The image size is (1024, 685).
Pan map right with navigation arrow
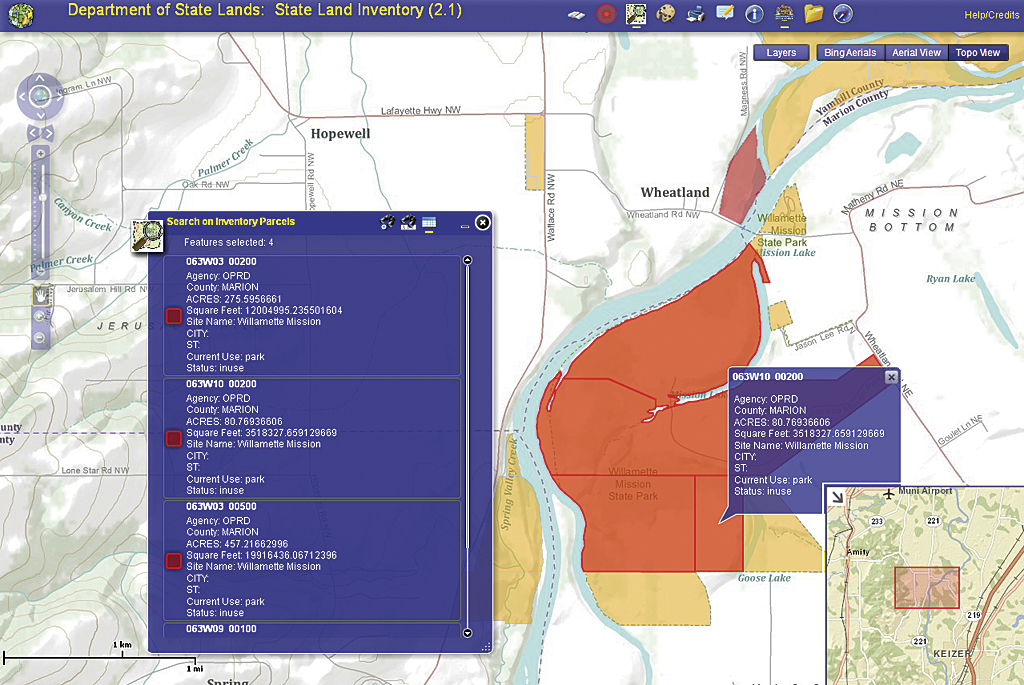(58, 97)
